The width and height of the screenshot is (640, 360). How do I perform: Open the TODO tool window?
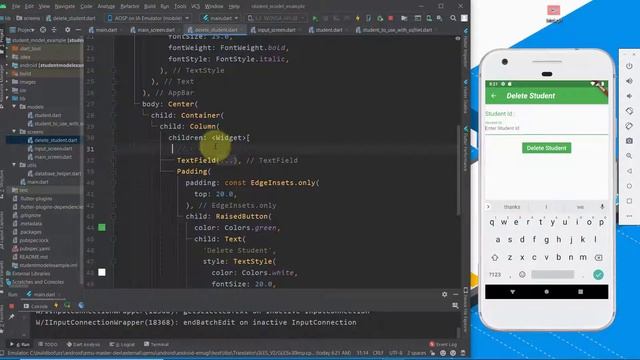48,344
